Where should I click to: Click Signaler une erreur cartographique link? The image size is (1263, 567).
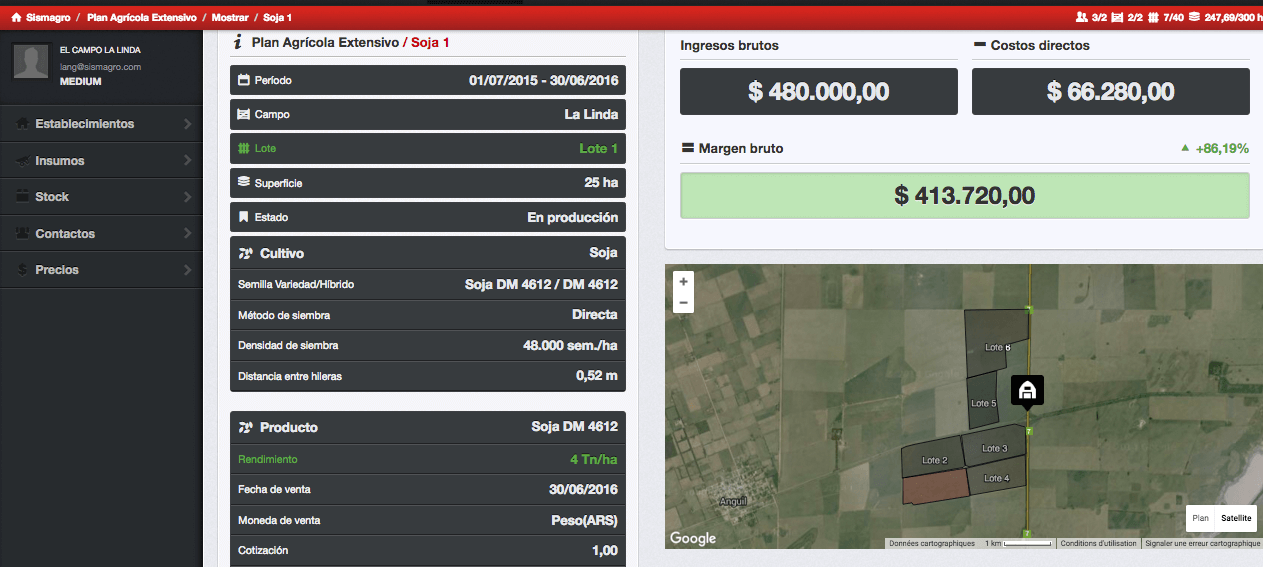(1202, 543)
